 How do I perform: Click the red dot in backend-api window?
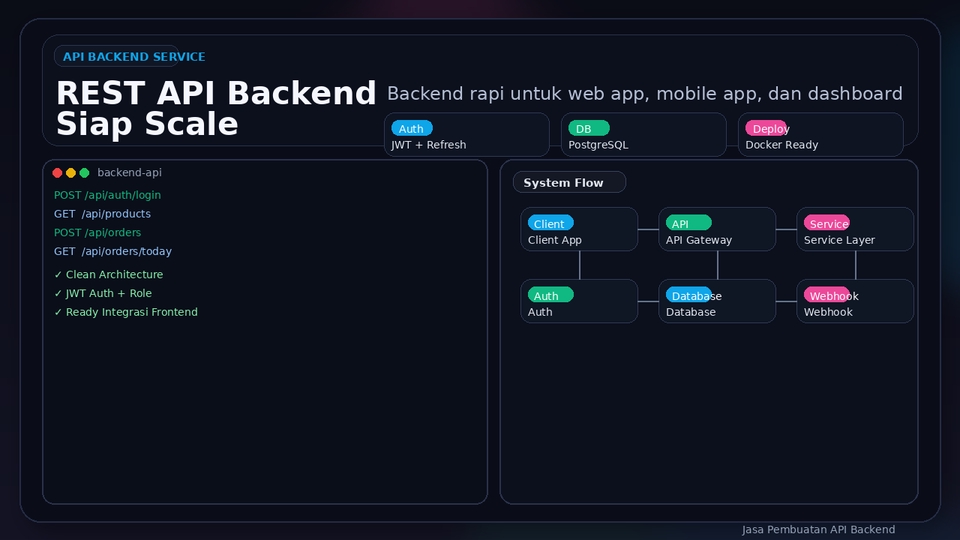(58, 173)
